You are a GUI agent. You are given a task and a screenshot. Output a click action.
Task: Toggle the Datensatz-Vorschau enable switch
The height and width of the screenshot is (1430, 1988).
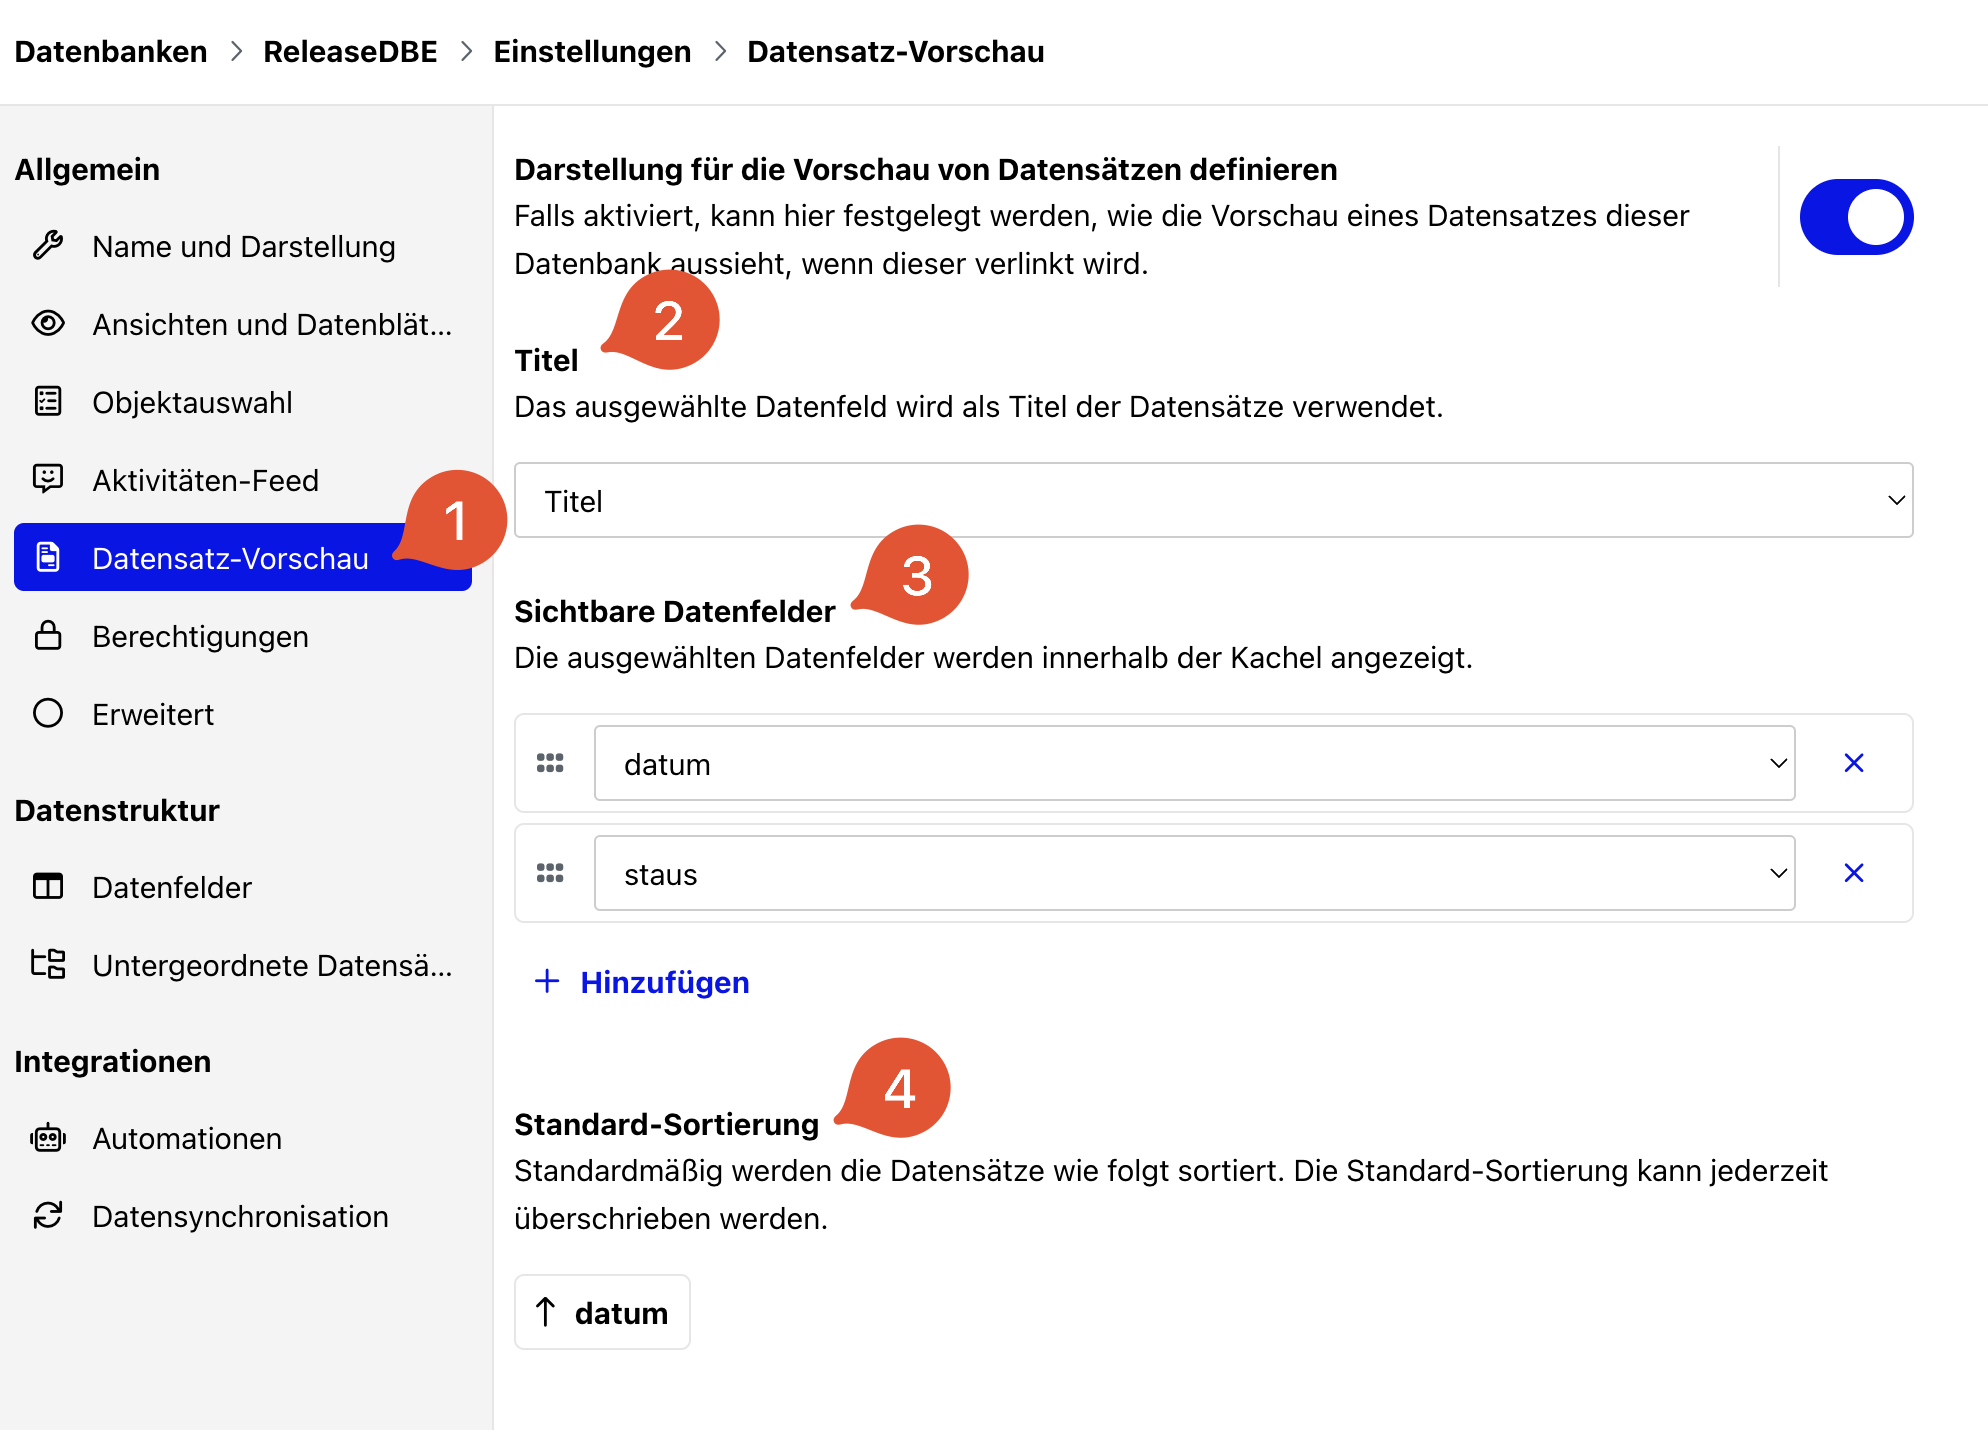coord(1856,217)
